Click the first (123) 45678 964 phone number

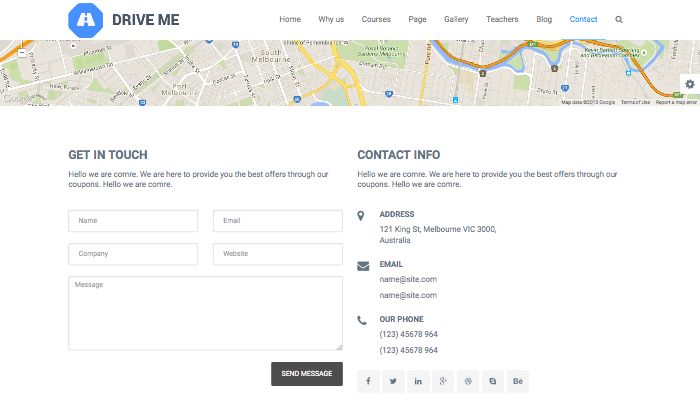point(408,334)
